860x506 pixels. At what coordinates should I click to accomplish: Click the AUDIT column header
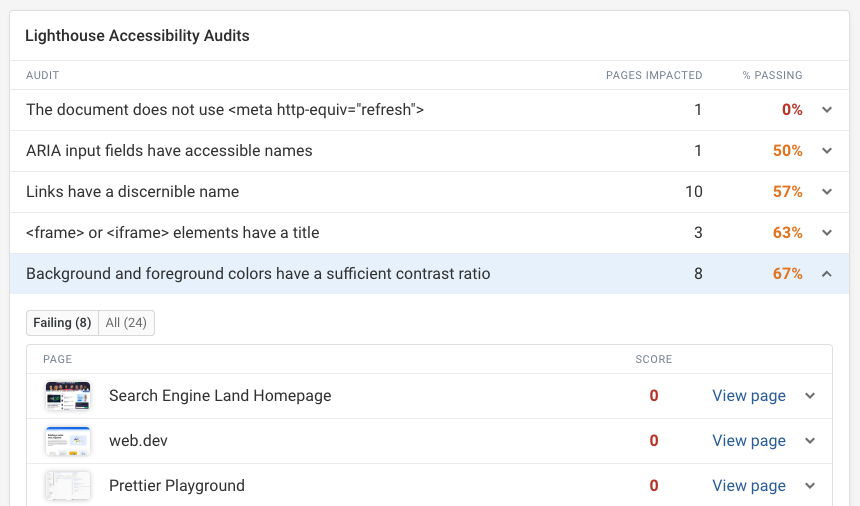[43, 76]
